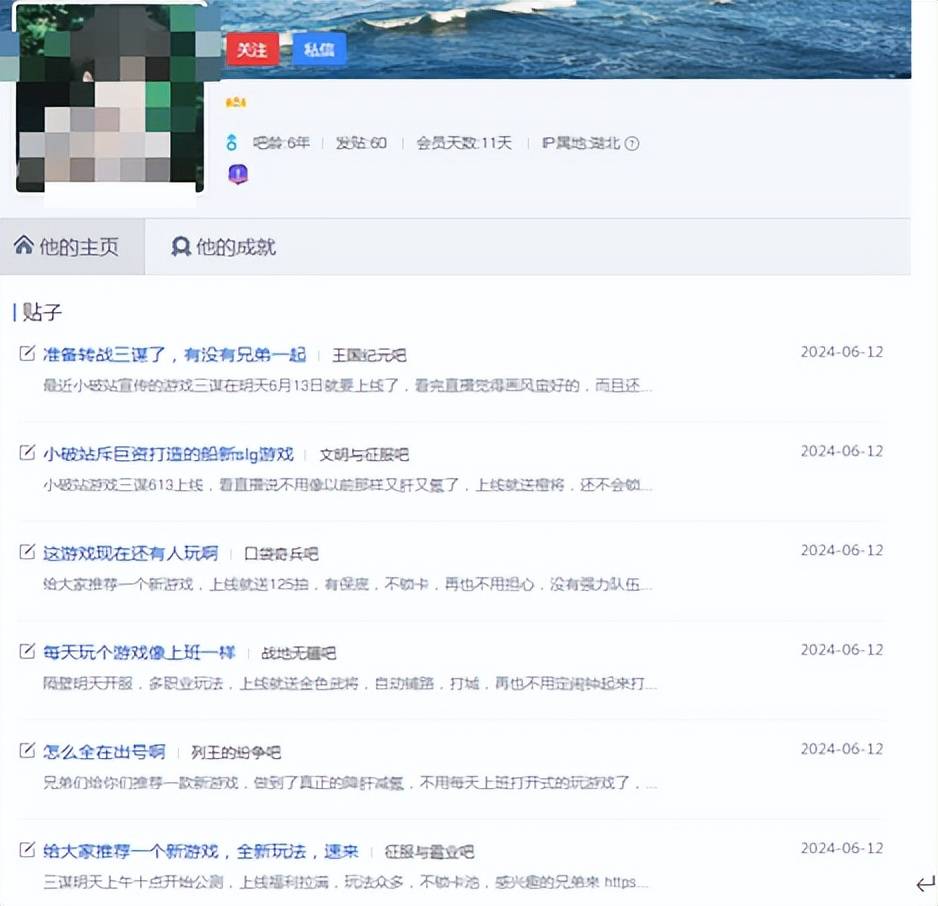Click edit icon beside 这游戏现在还有人玩啊

pyautogui.click(x=27, y=551)
